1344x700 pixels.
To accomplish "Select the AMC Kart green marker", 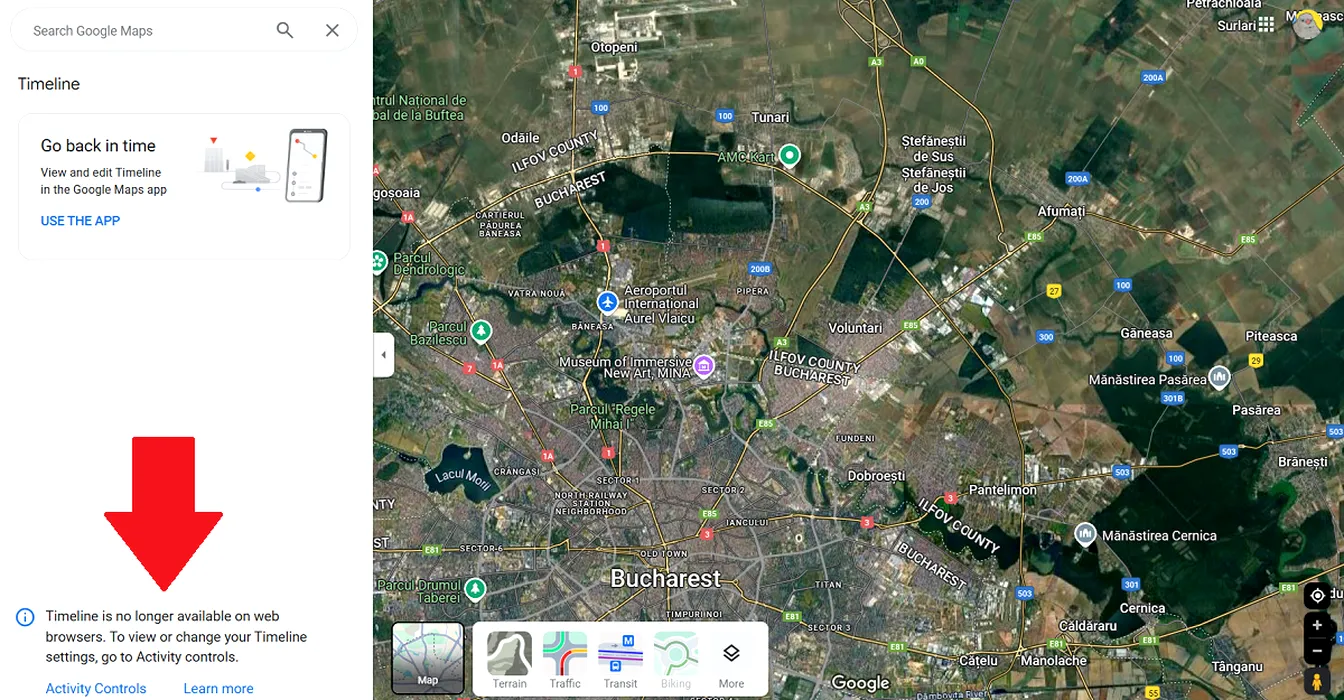I will [x=790, y=155].
